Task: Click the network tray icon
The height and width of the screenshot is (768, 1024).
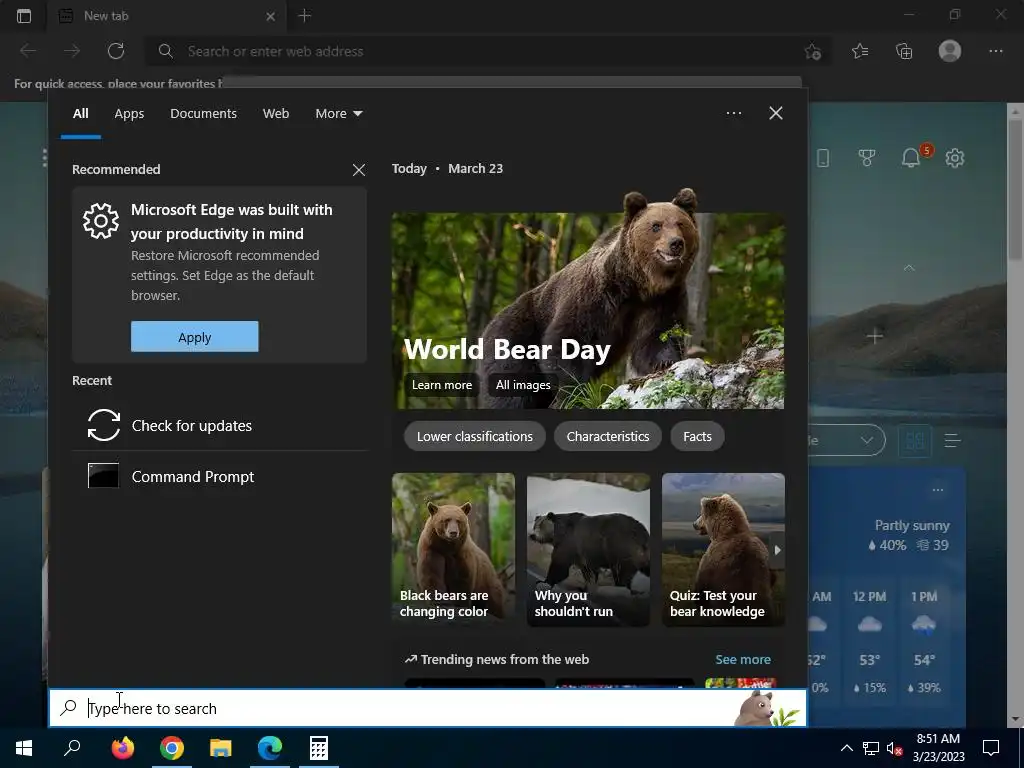Action: tap(871, 748)
